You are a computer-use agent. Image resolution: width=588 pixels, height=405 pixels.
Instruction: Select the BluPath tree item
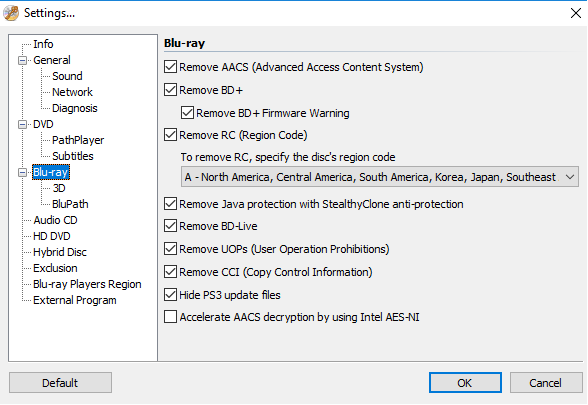pyautogui.click(x=70, y=204)
